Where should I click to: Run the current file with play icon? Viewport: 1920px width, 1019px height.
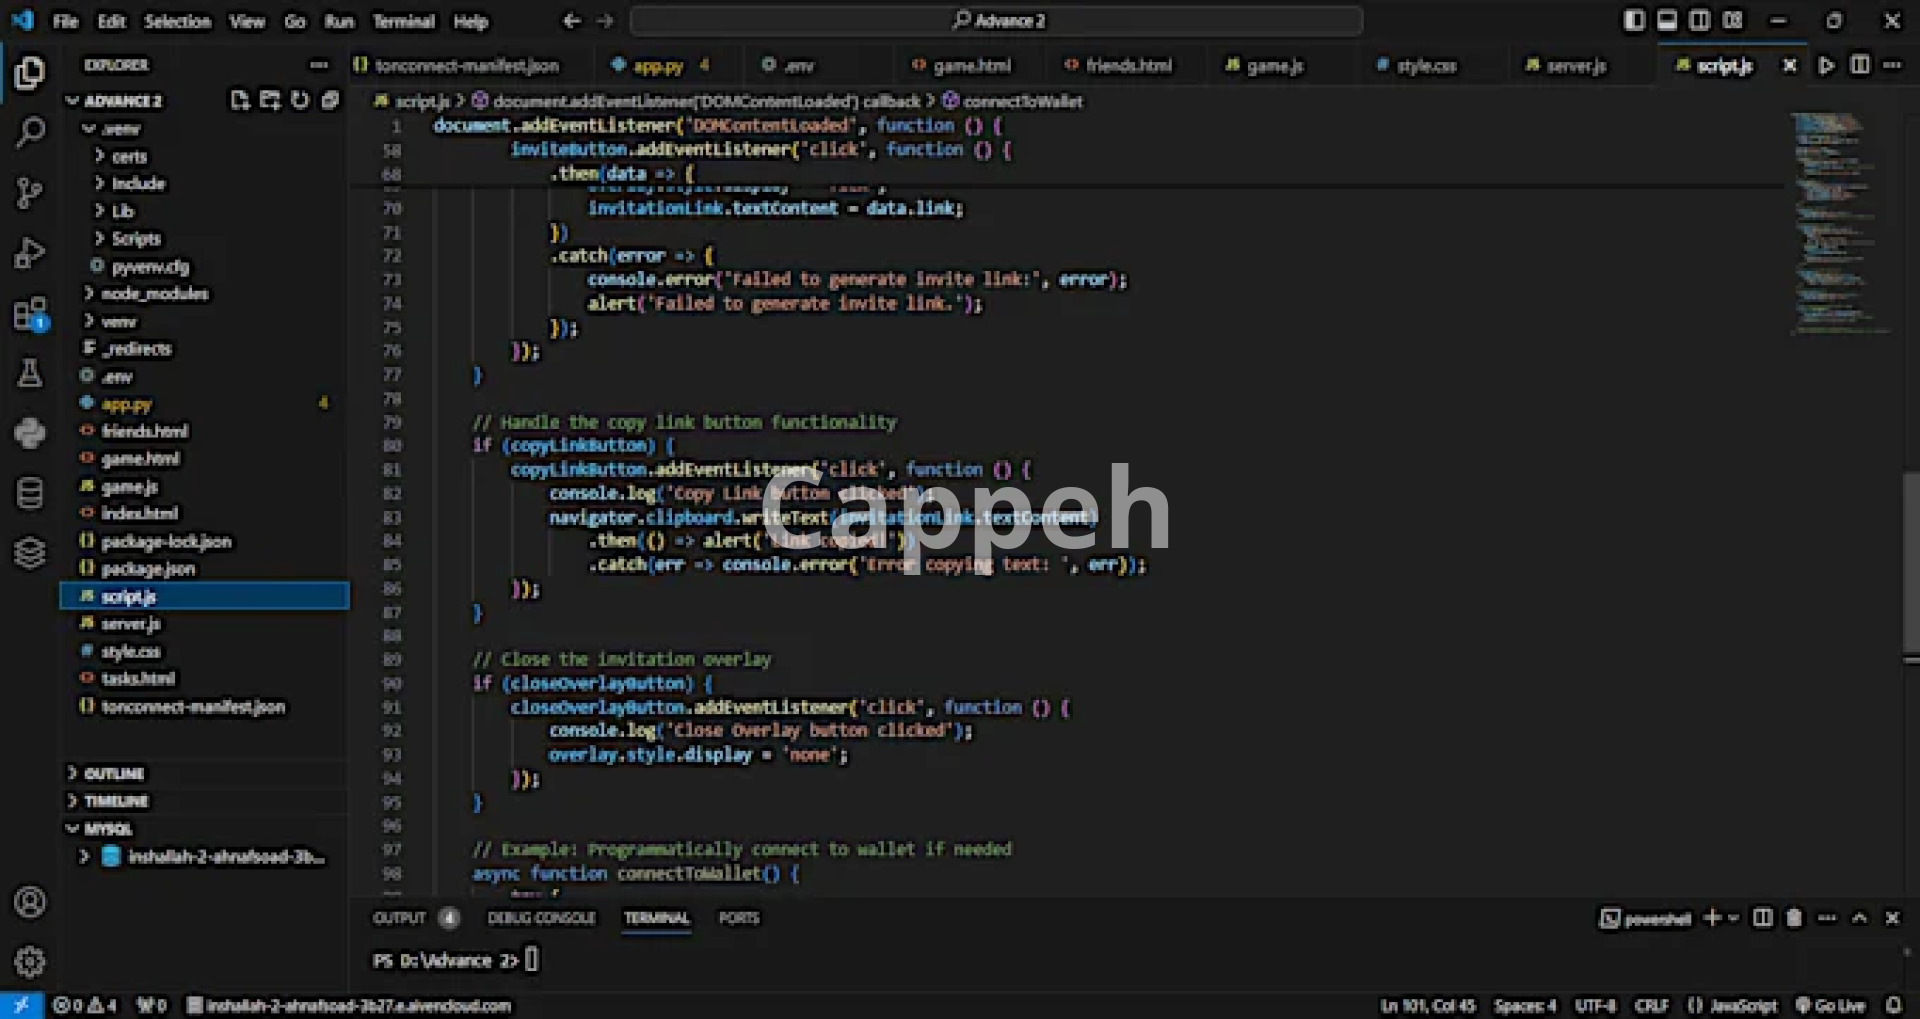click(1826, 66)
